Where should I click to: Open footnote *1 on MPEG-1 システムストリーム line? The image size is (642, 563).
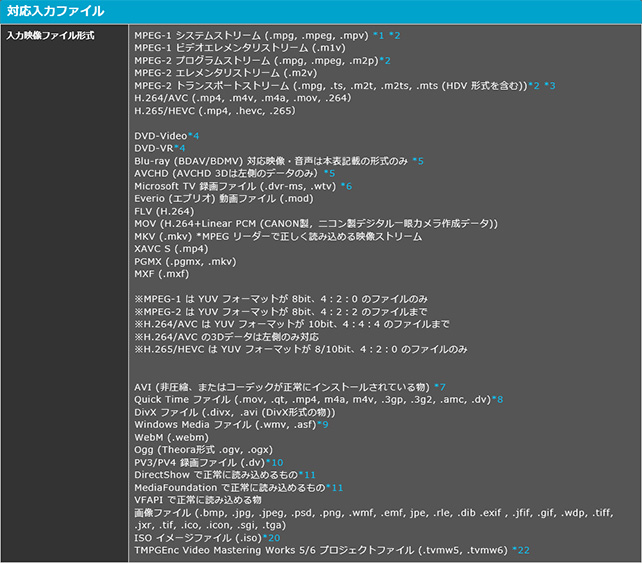tap(379, 36)
